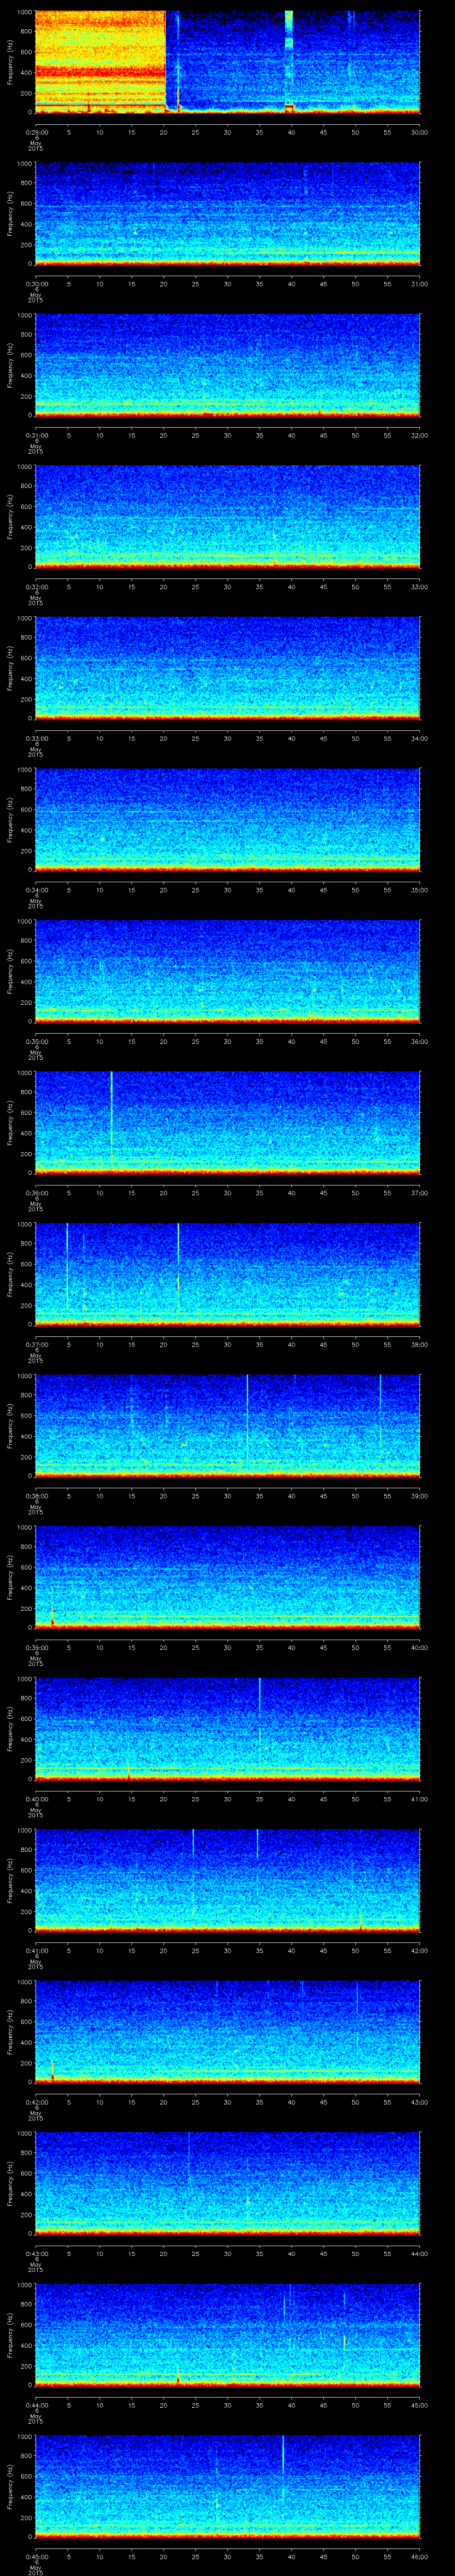Select the spectrogram panel starting at 0:37:00
The height and width of the screenshot is (2576, 455).
227,1274
